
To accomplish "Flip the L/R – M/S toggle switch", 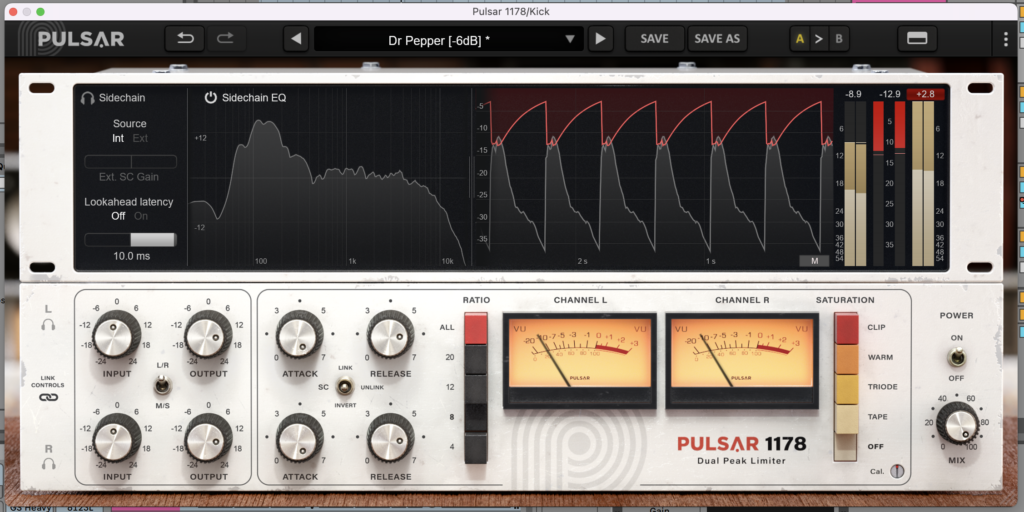I will click(161, 386).
